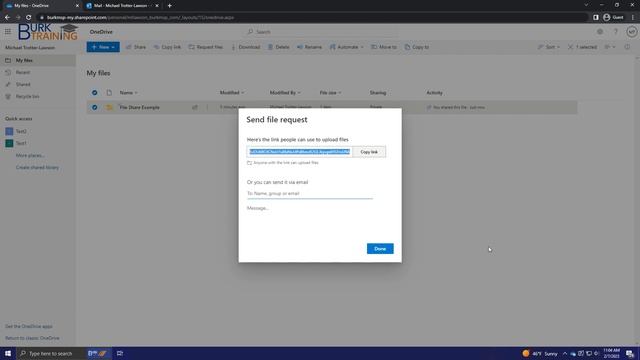Screen dimensions: 640x360
Task: Click the Sharing column header
Action: (x=378, y=93)
